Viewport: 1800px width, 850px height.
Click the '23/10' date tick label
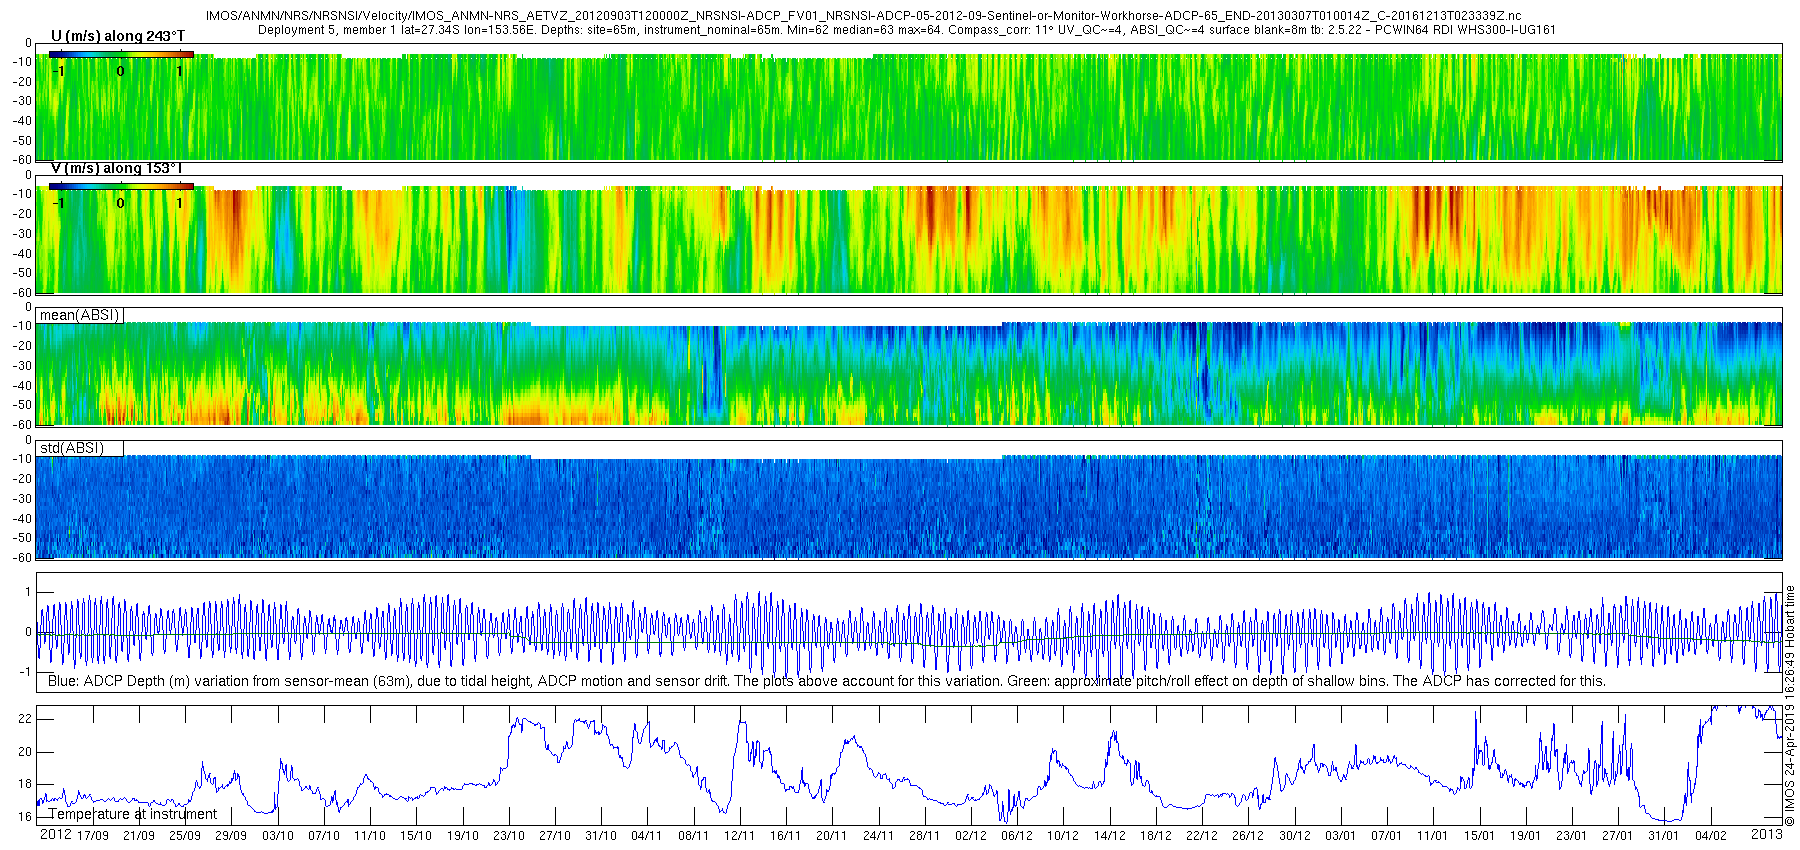tap(509, 836)
